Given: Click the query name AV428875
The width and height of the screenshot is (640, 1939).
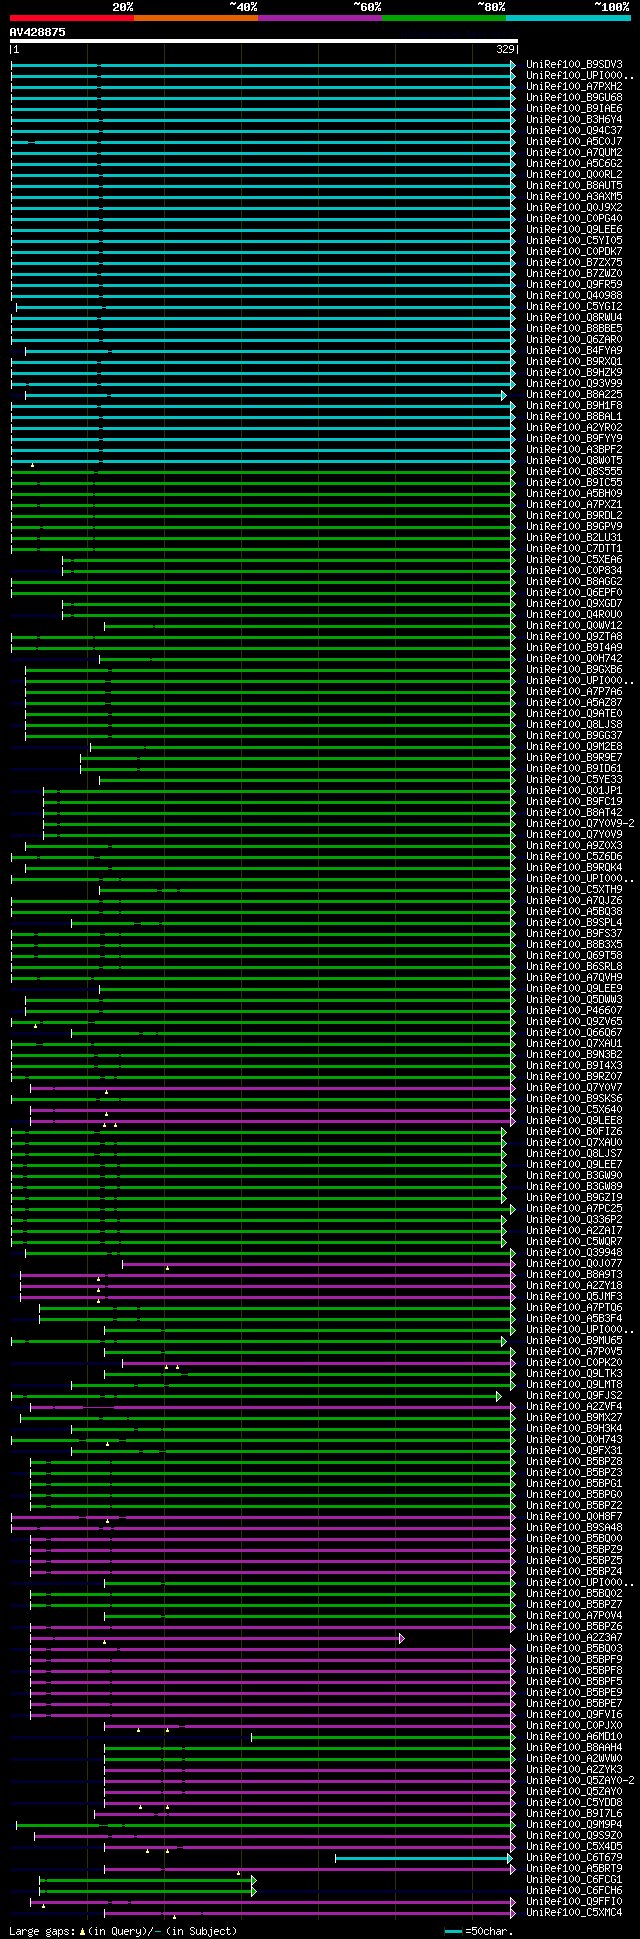Looking at the screenshot, I should coord(38,32).
